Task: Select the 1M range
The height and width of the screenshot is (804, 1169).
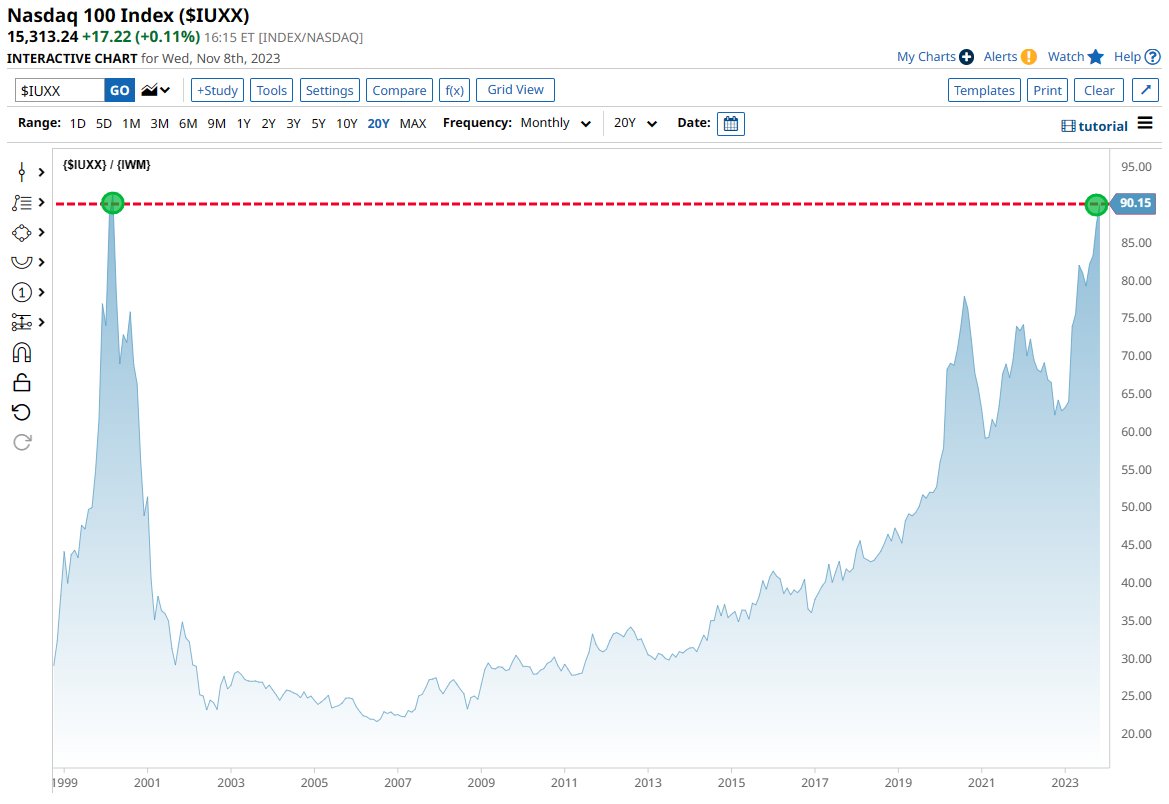Action: coord(131,124)
